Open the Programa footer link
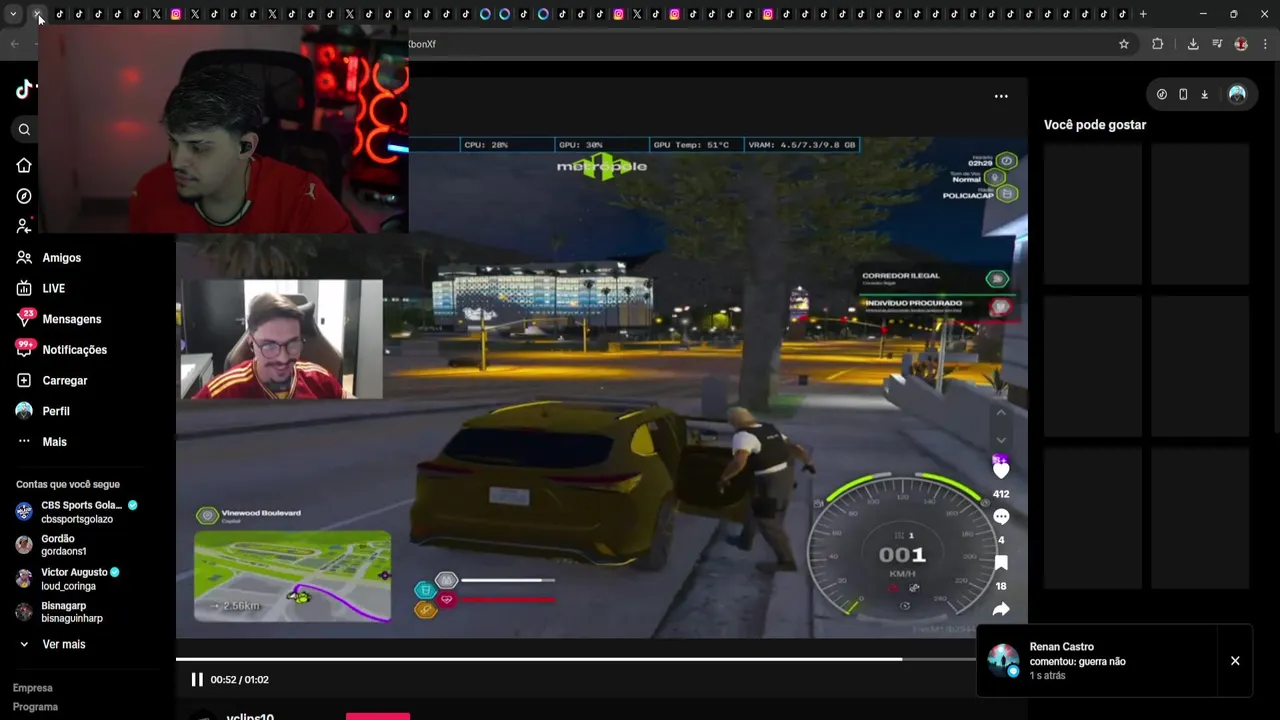1280x720 pixels. [x=35, y=707]
